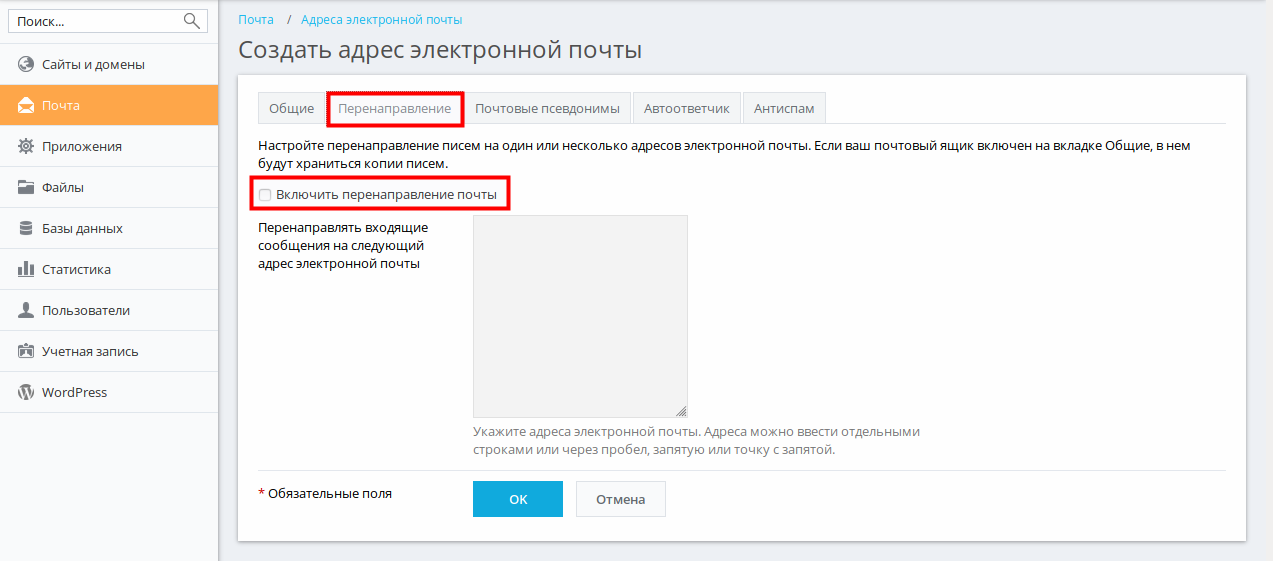Viewport: 1273px width, 561px height.
Task: Click the Перенаправлять входящие сообщения label
Action: 343,246
